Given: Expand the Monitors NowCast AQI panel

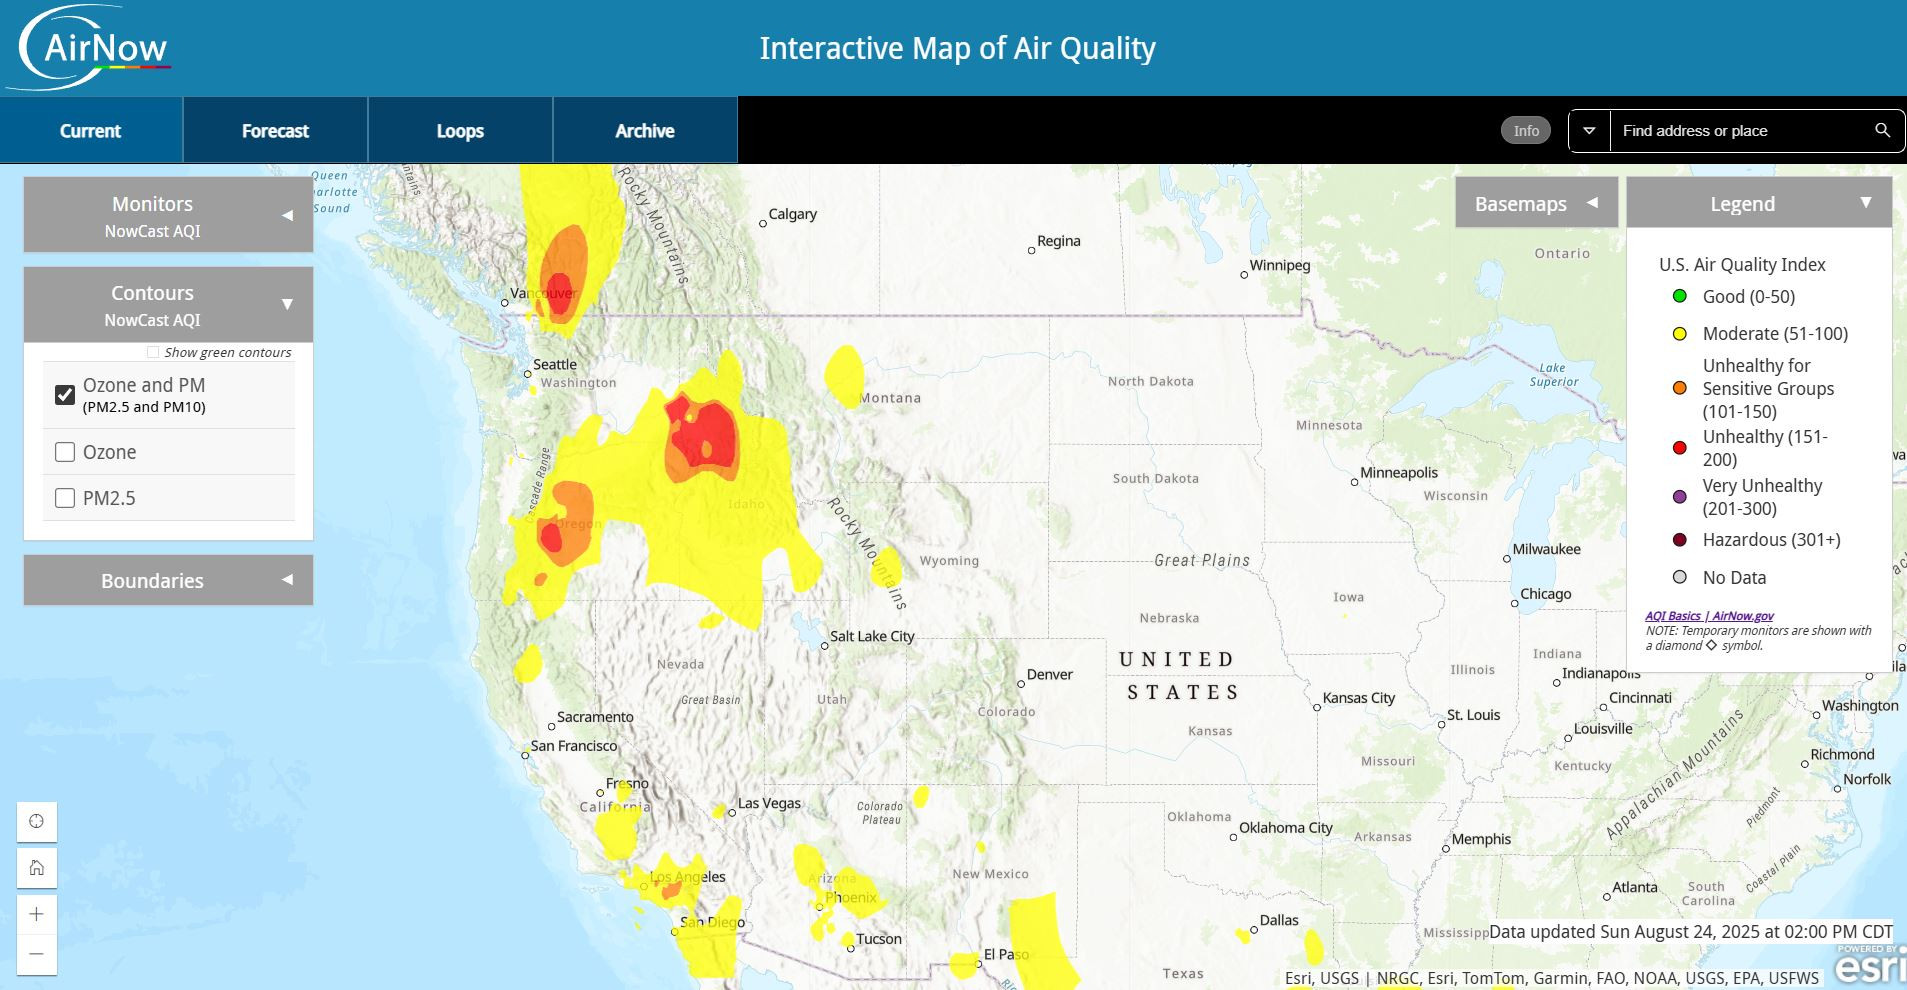Looking at the screenshot, I should click(x=168, y=215).
